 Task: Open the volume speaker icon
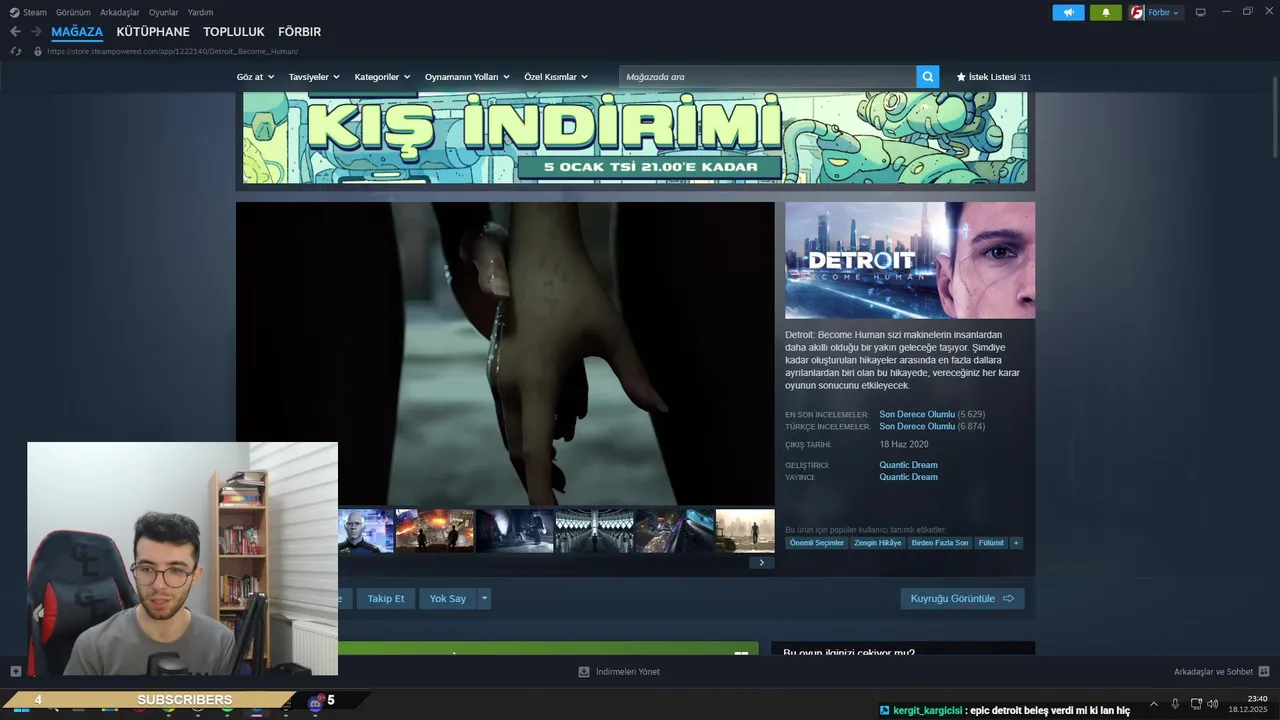click(1213, 704)
